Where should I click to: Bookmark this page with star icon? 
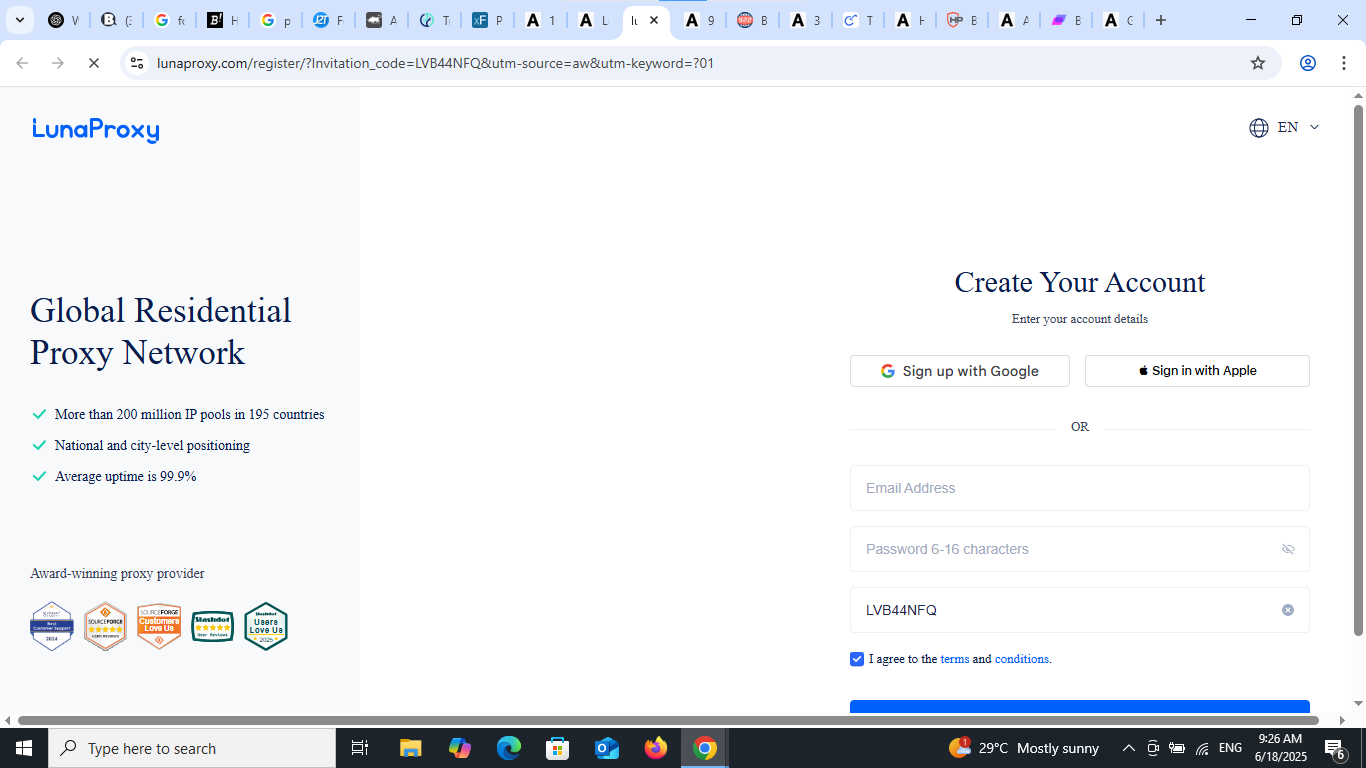[1258, 63]
